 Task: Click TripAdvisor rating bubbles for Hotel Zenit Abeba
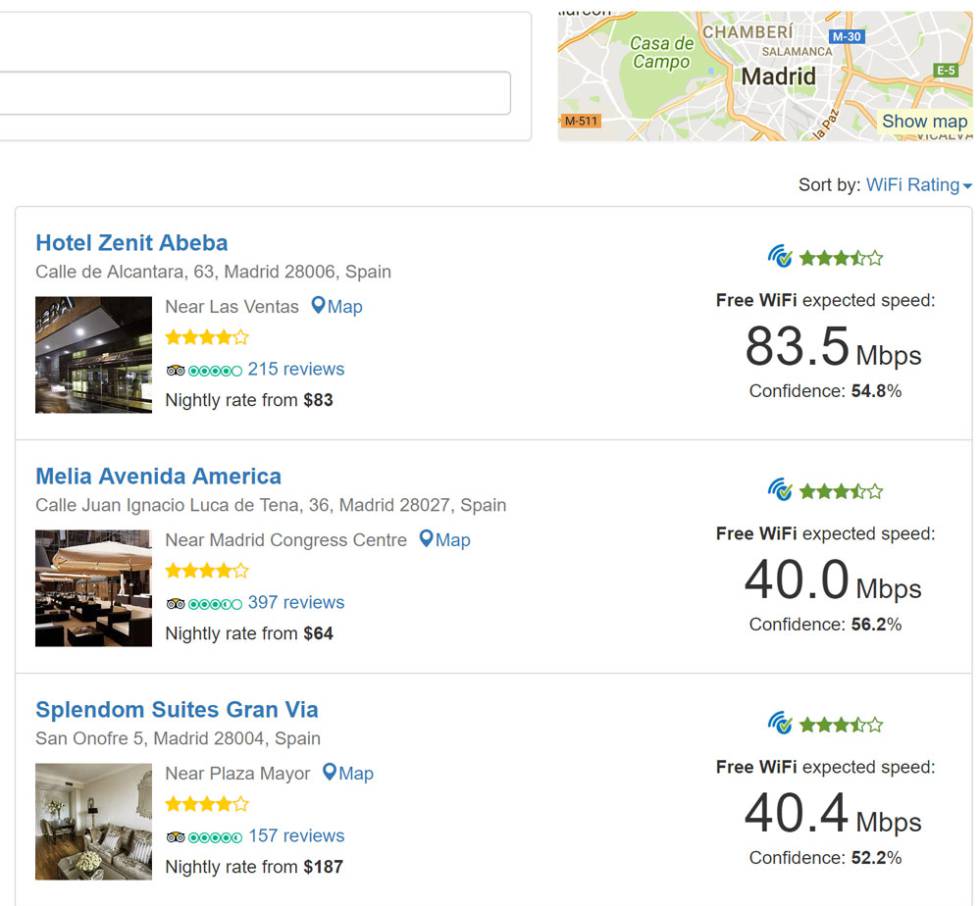pos(215,371)
